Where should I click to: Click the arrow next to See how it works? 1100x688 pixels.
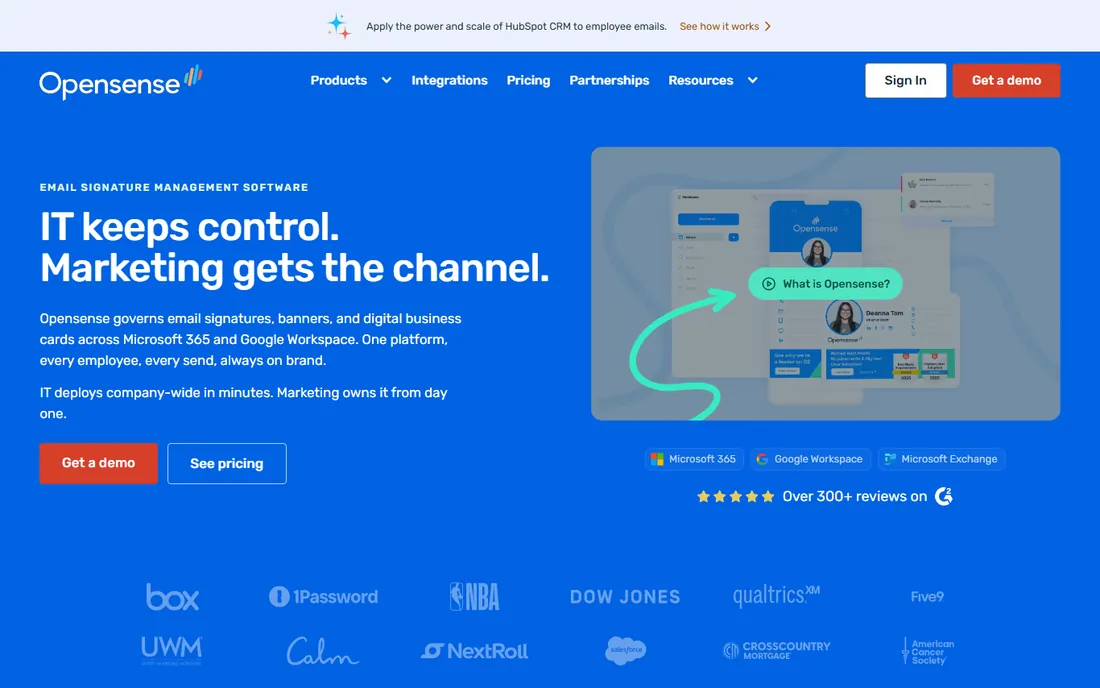pos(767,27)
